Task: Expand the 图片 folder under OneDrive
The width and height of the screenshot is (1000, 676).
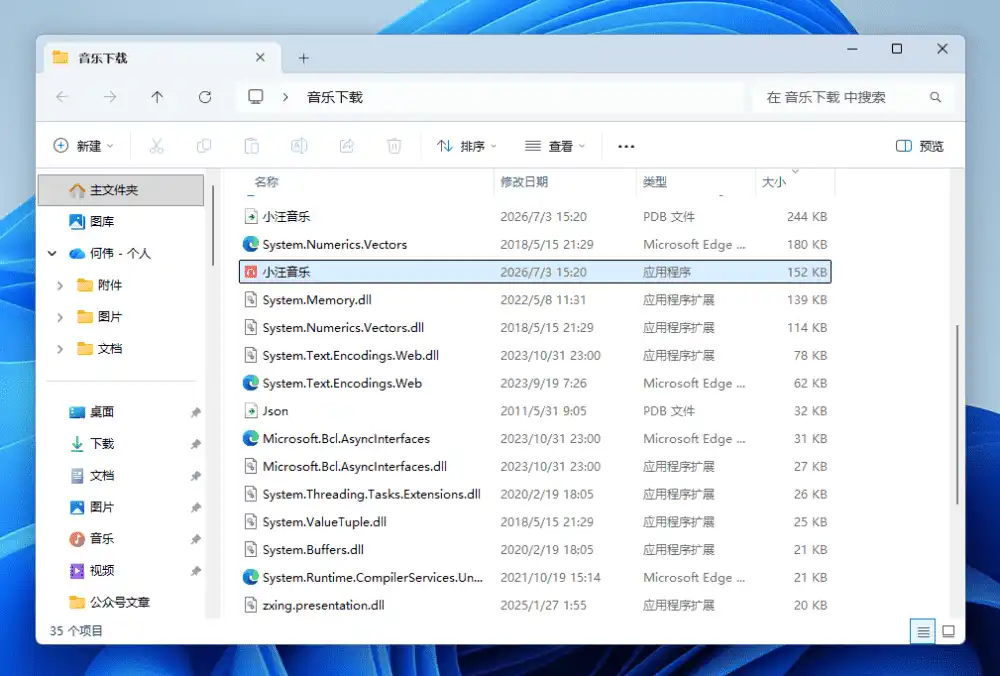Action: pos(60,317)
